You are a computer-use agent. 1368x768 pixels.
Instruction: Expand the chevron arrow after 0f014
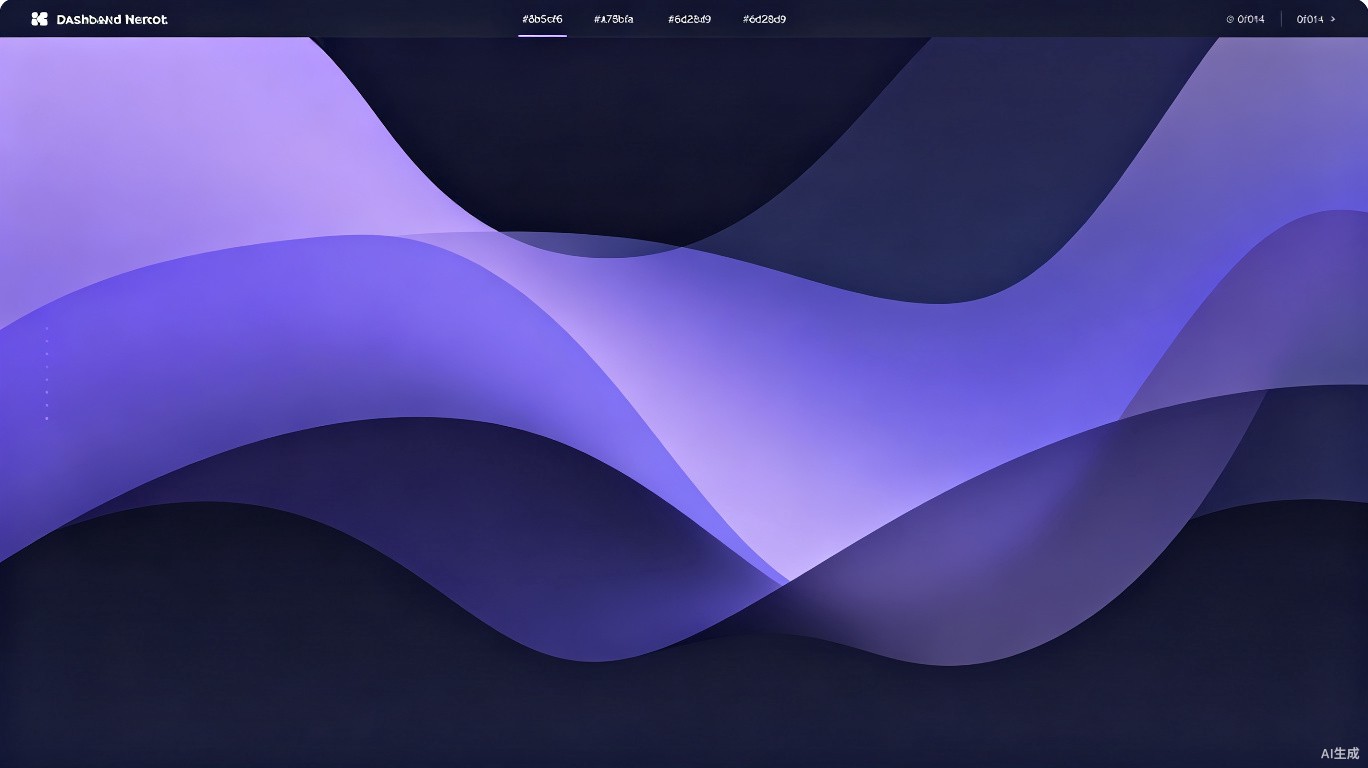(x=1333, y=19)
